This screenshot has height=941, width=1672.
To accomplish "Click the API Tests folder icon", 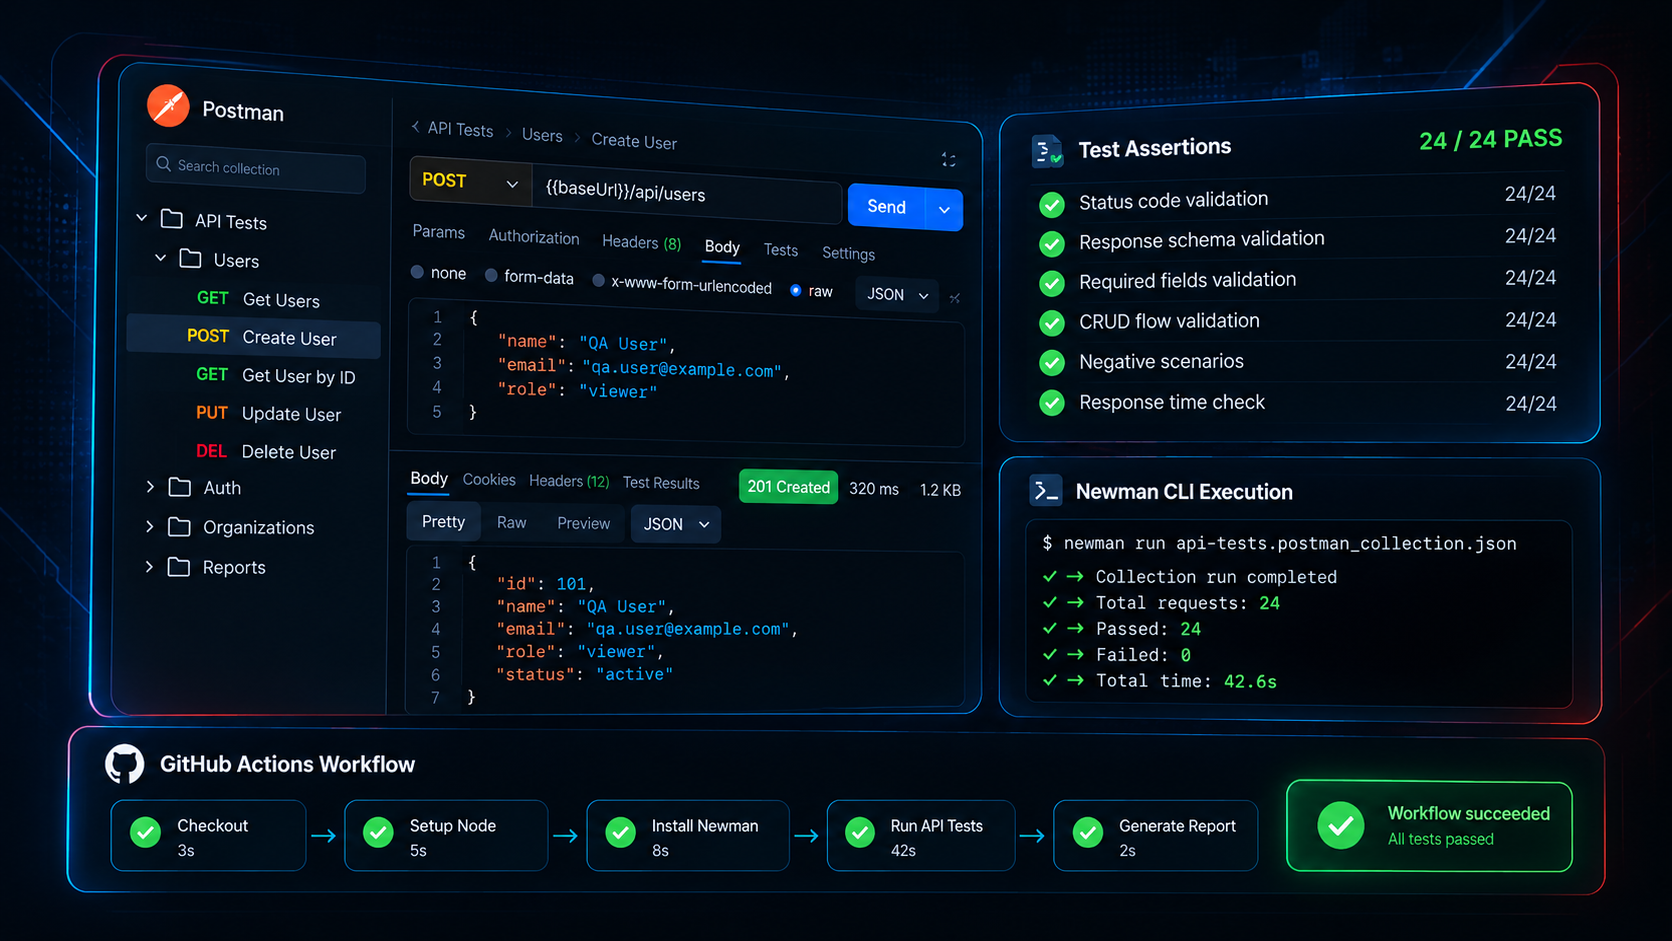I will point(172,219).
